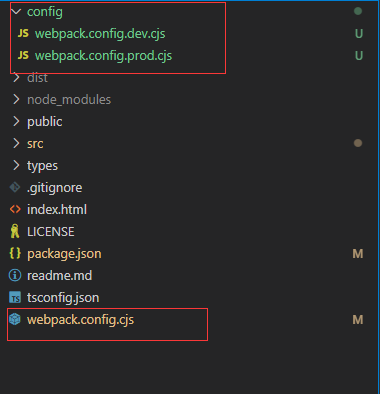This screenshot has width=380, height=394.
Task: Open the root webpack.config.cjs file
Action: [x=80, y=320]
